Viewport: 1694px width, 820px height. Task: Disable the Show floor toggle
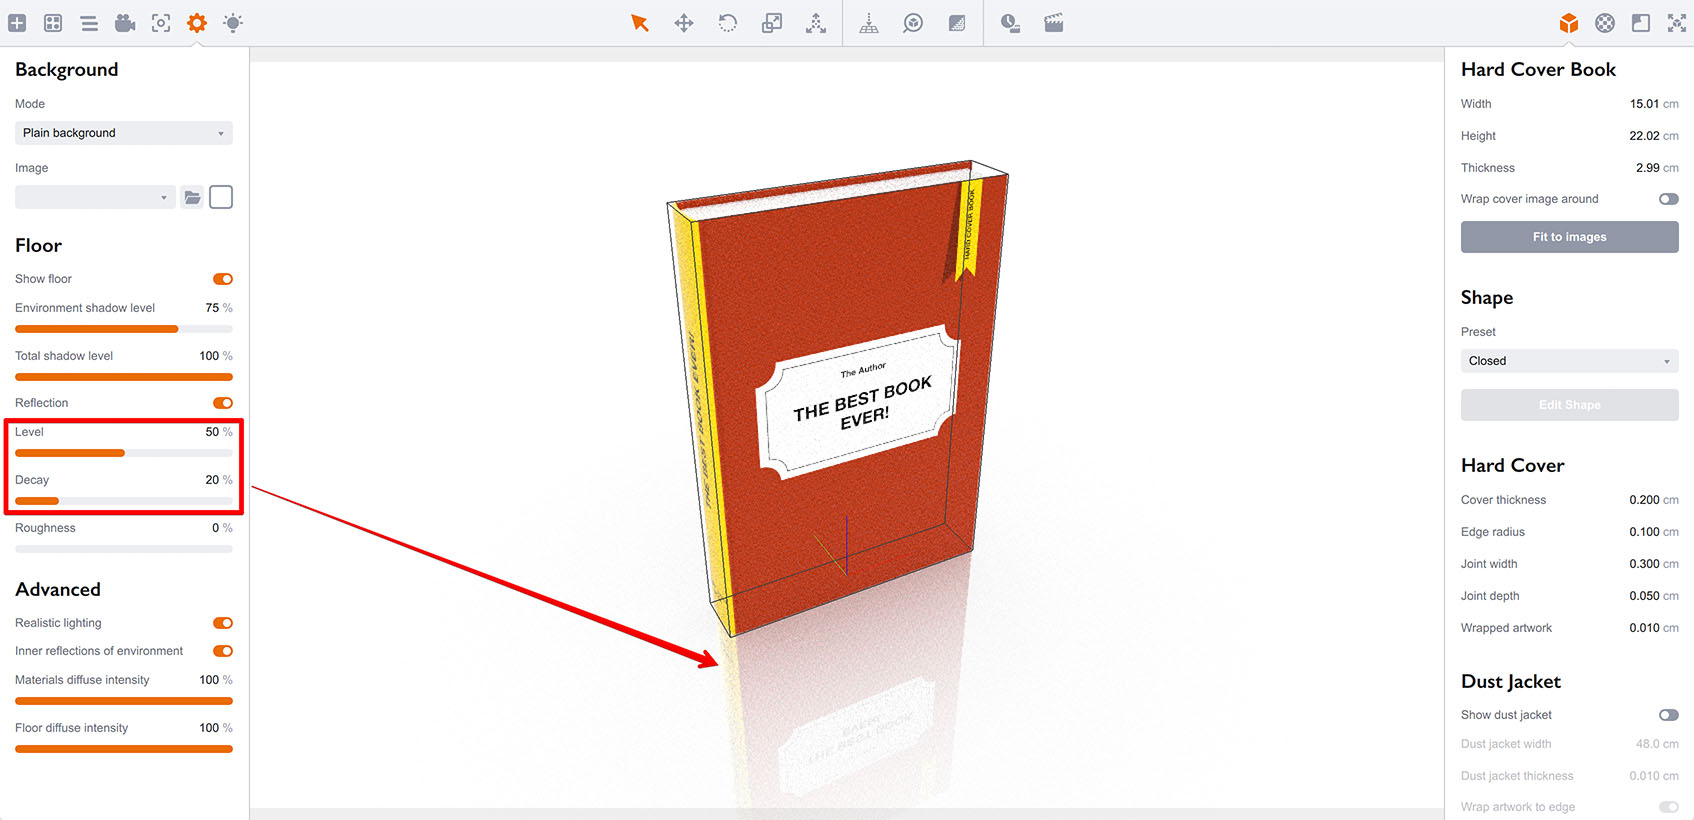223,279
